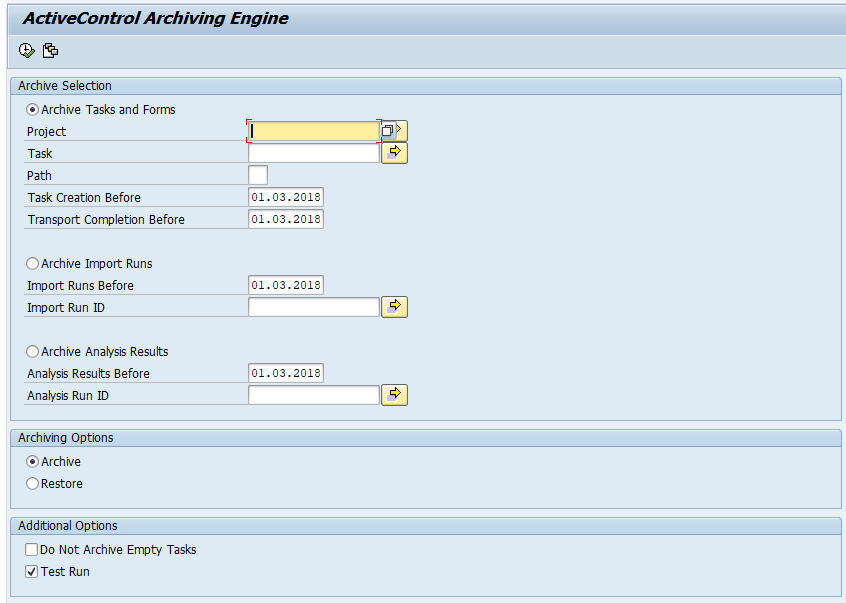Open multiple selection for Analysis Run ID
846x603 pixels.
tap(395, 395)
